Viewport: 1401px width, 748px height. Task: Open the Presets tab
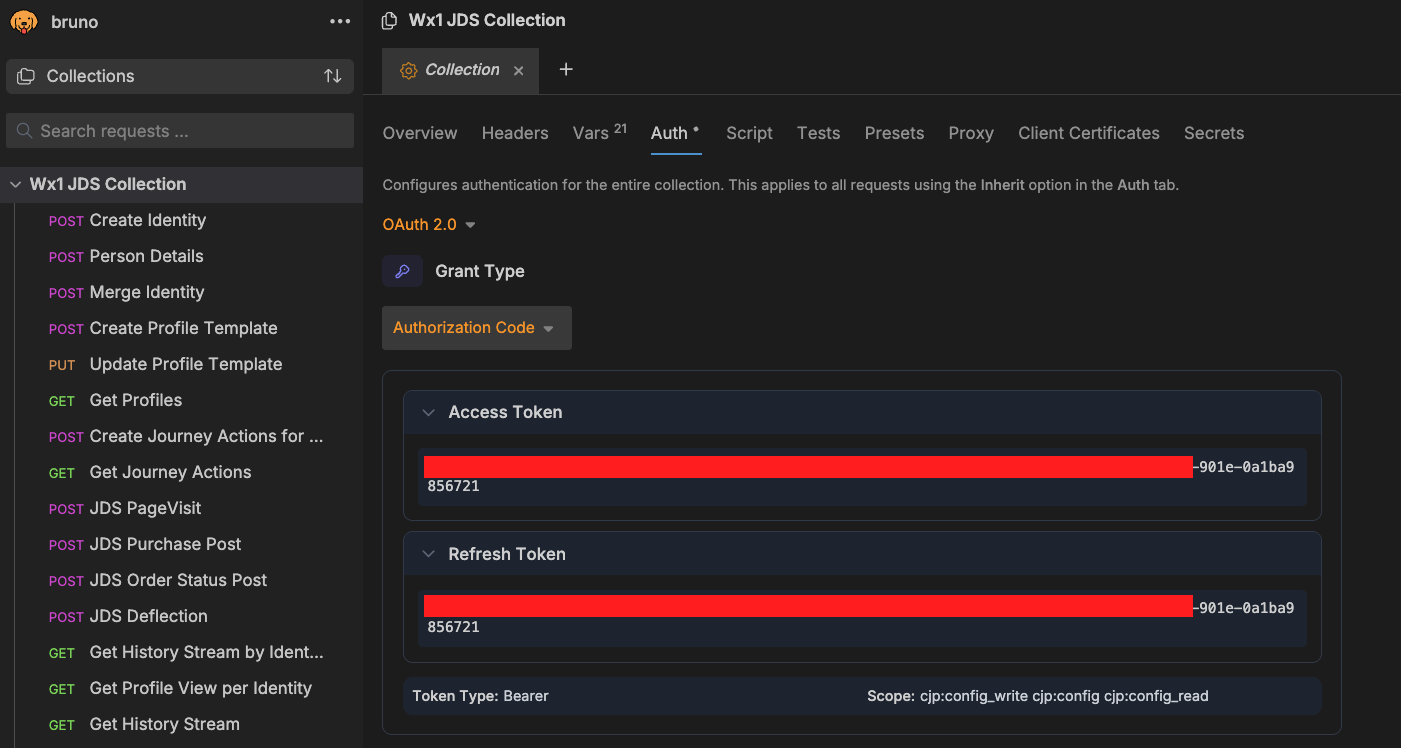894,133
